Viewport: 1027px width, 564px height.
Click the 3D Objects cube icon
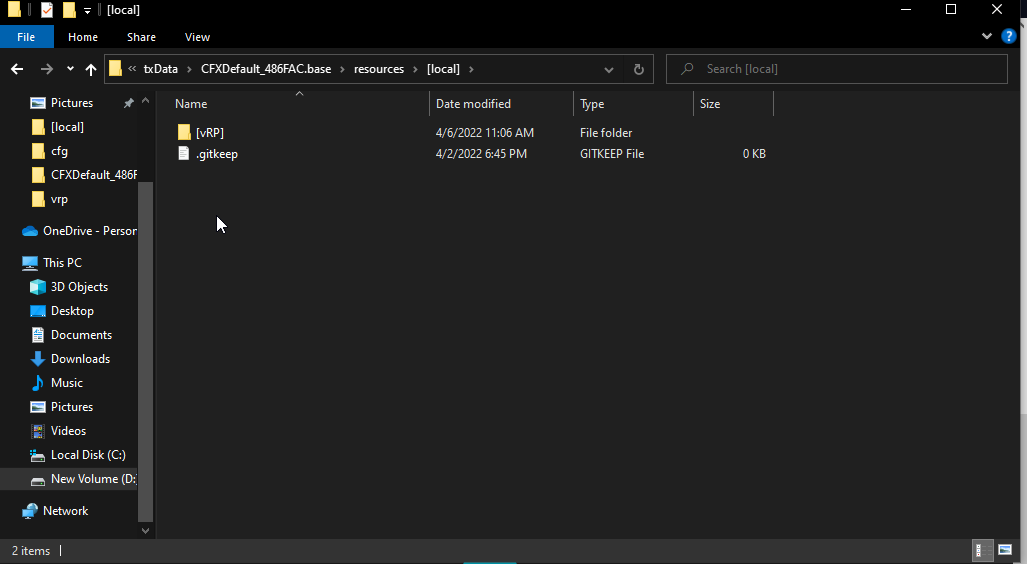point(38,287)
